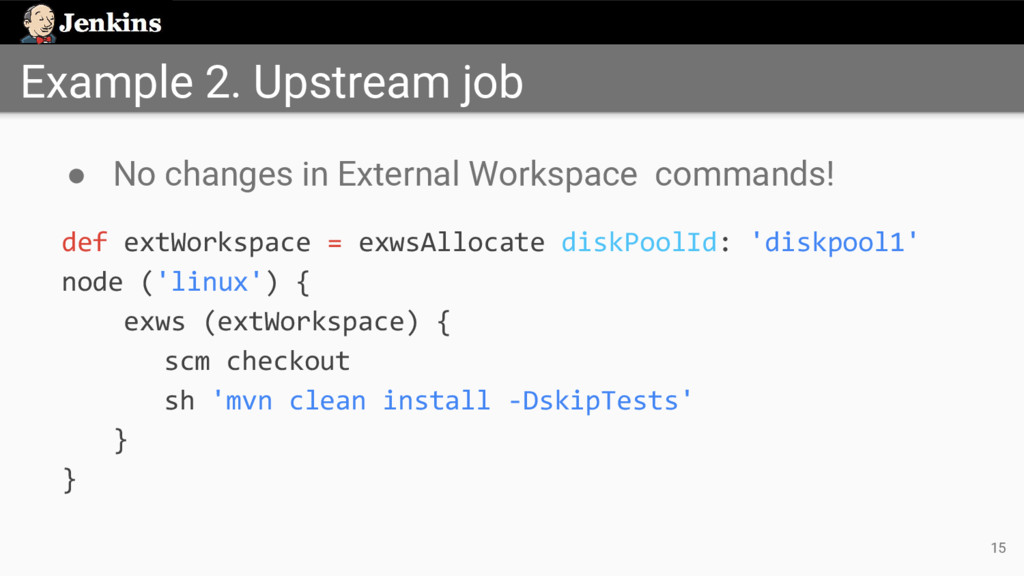Click the slide page number 15

pos(997,547)
